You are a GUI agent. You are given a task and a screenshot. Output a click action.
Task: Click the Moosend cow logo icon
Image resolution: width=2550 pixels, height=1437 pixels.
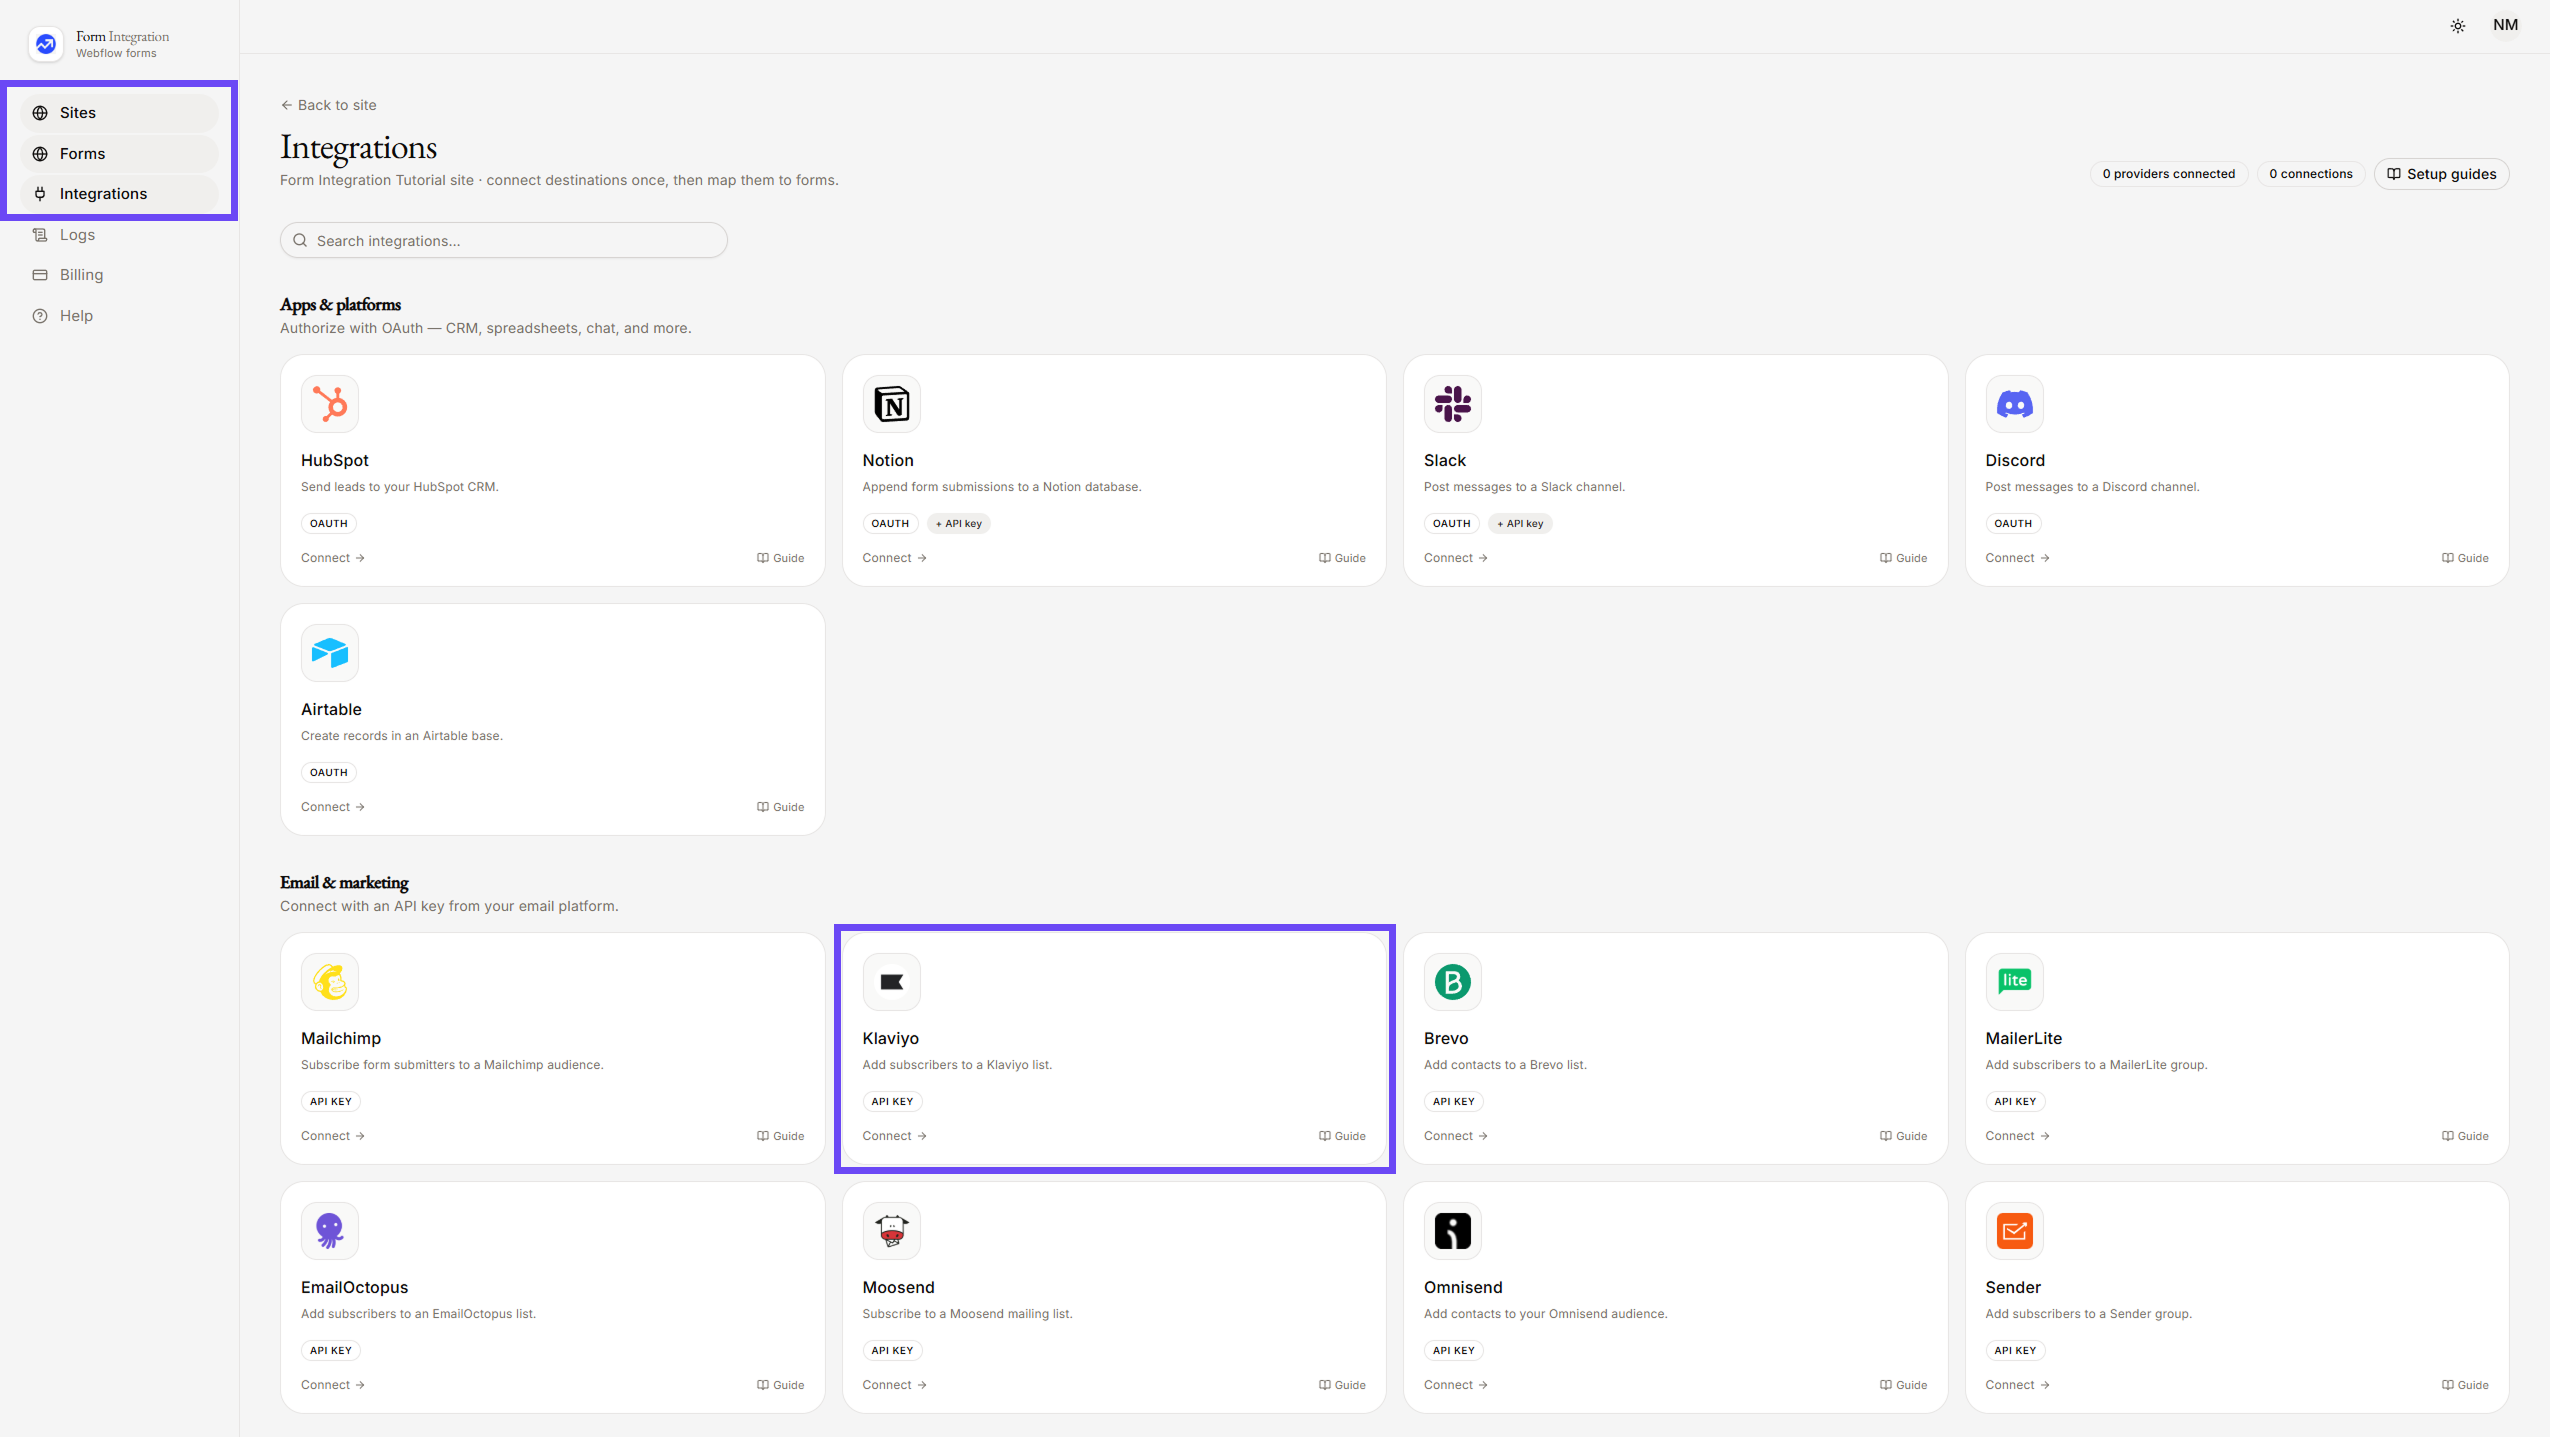pos(891,1231)
